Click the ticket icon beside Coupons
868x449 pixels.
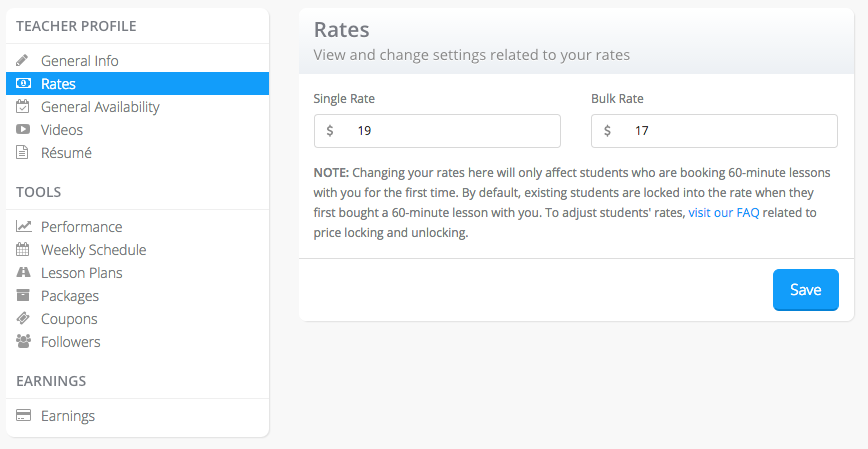click(x=23, y=318)
